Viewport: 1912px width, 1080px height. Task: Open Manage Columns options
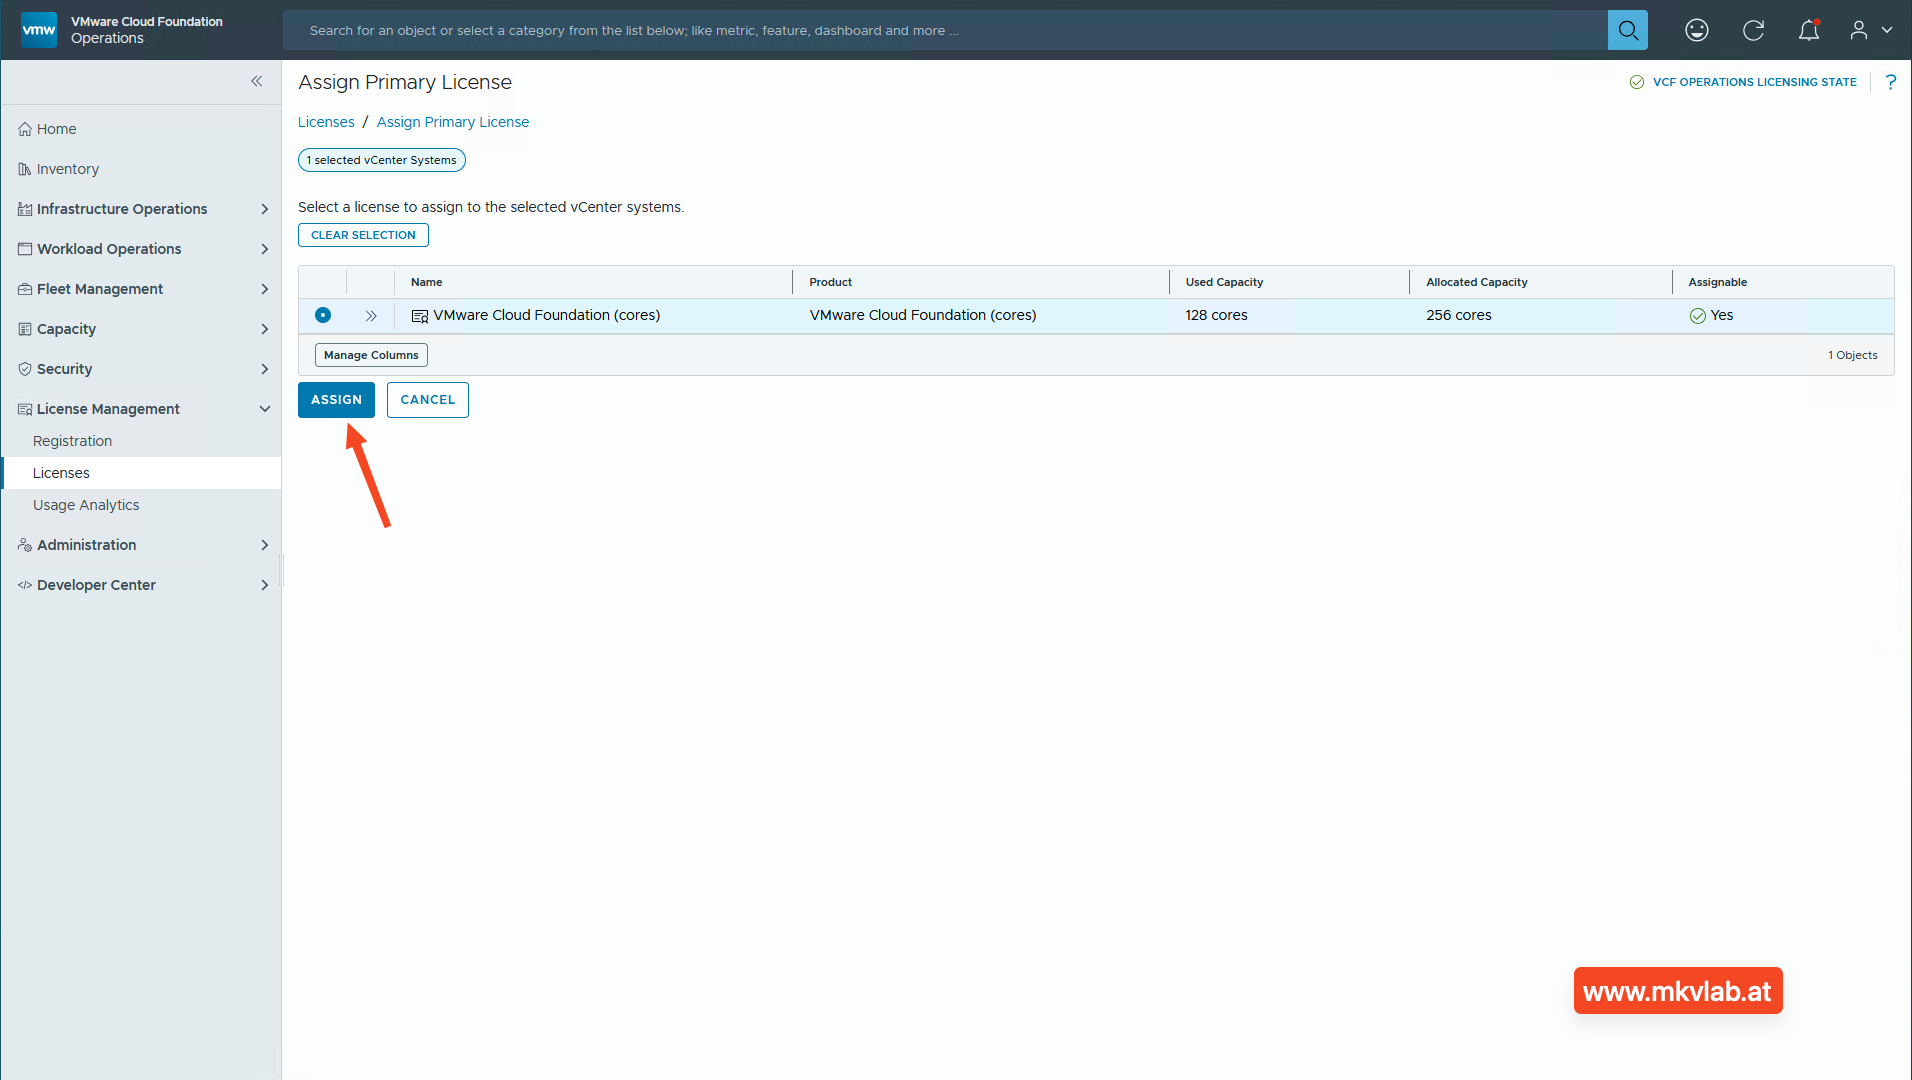[x=371, y=355]
